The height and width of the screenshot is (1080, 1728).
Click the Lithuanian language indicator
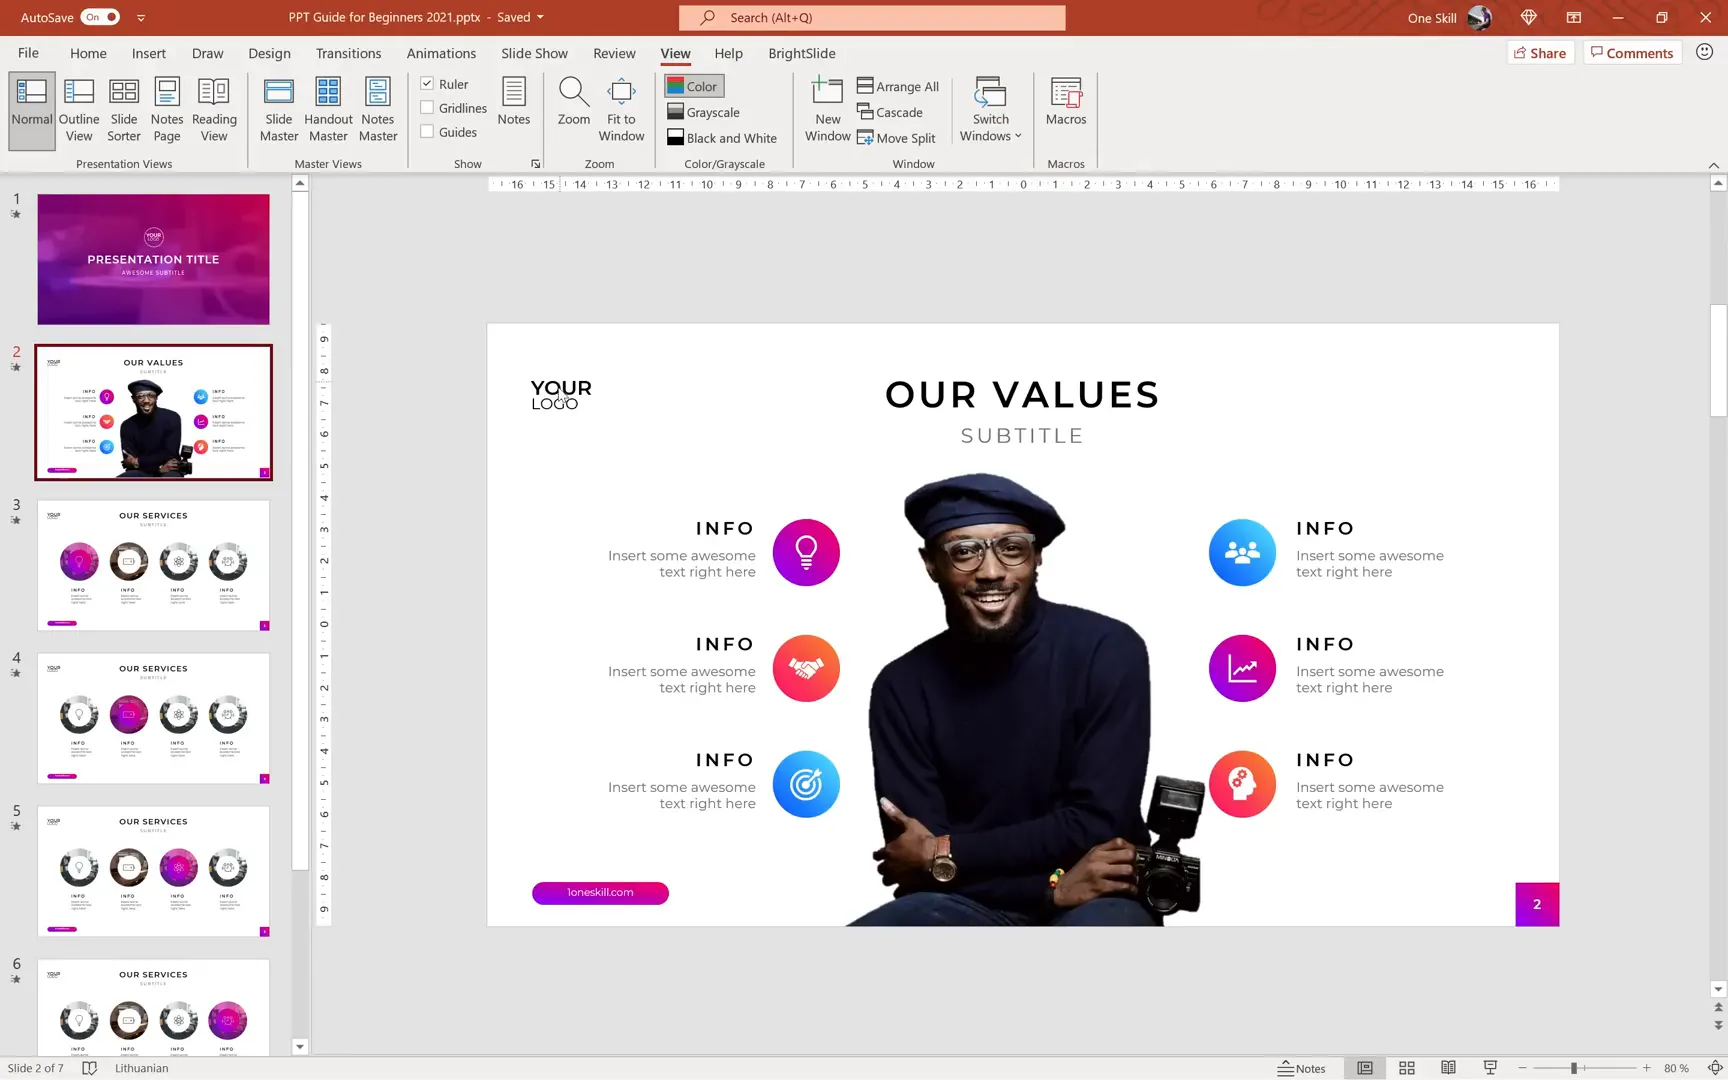[x=142, y=1068]
